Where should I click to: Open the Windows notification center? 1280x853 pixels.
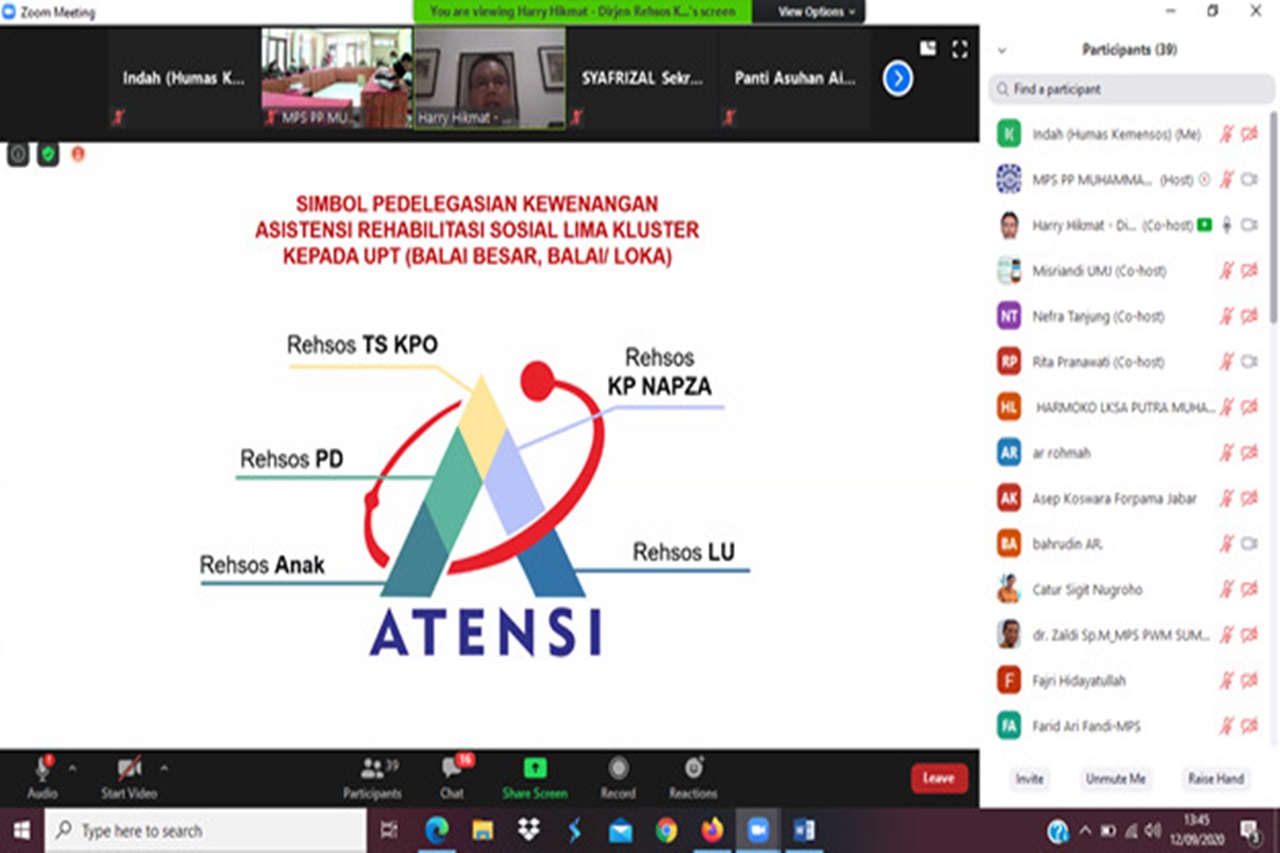pyautogui.click(x=1250, y=831)
